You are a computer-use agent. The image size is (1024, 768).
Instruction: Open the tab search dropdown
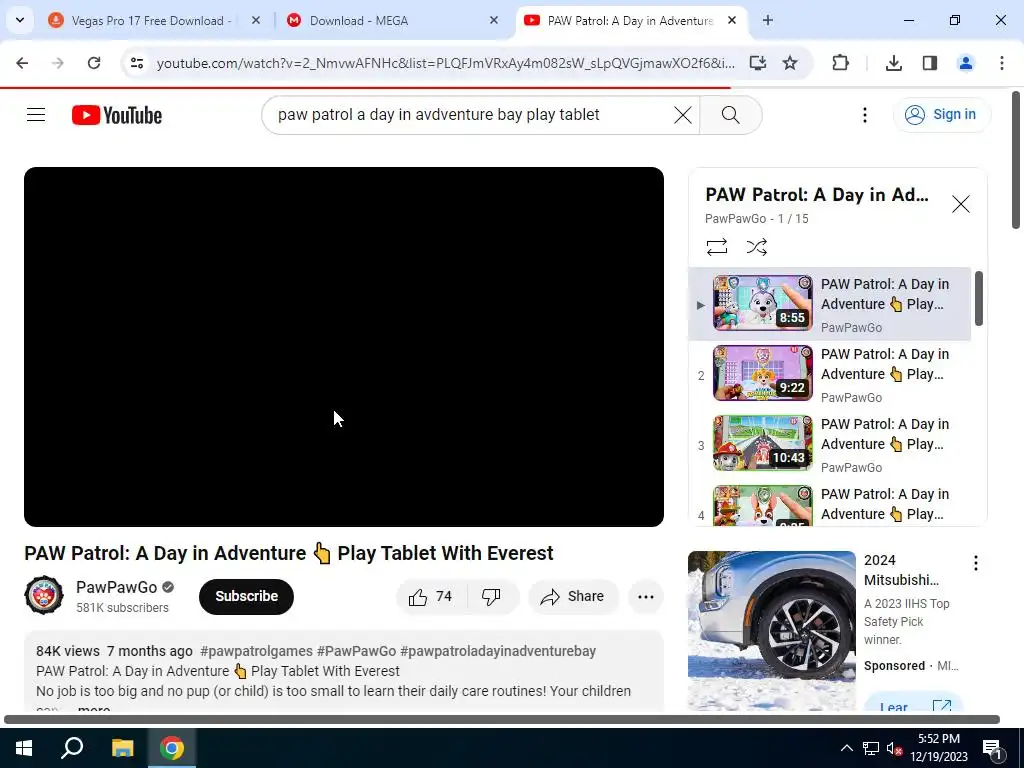(x=20, y=21)
